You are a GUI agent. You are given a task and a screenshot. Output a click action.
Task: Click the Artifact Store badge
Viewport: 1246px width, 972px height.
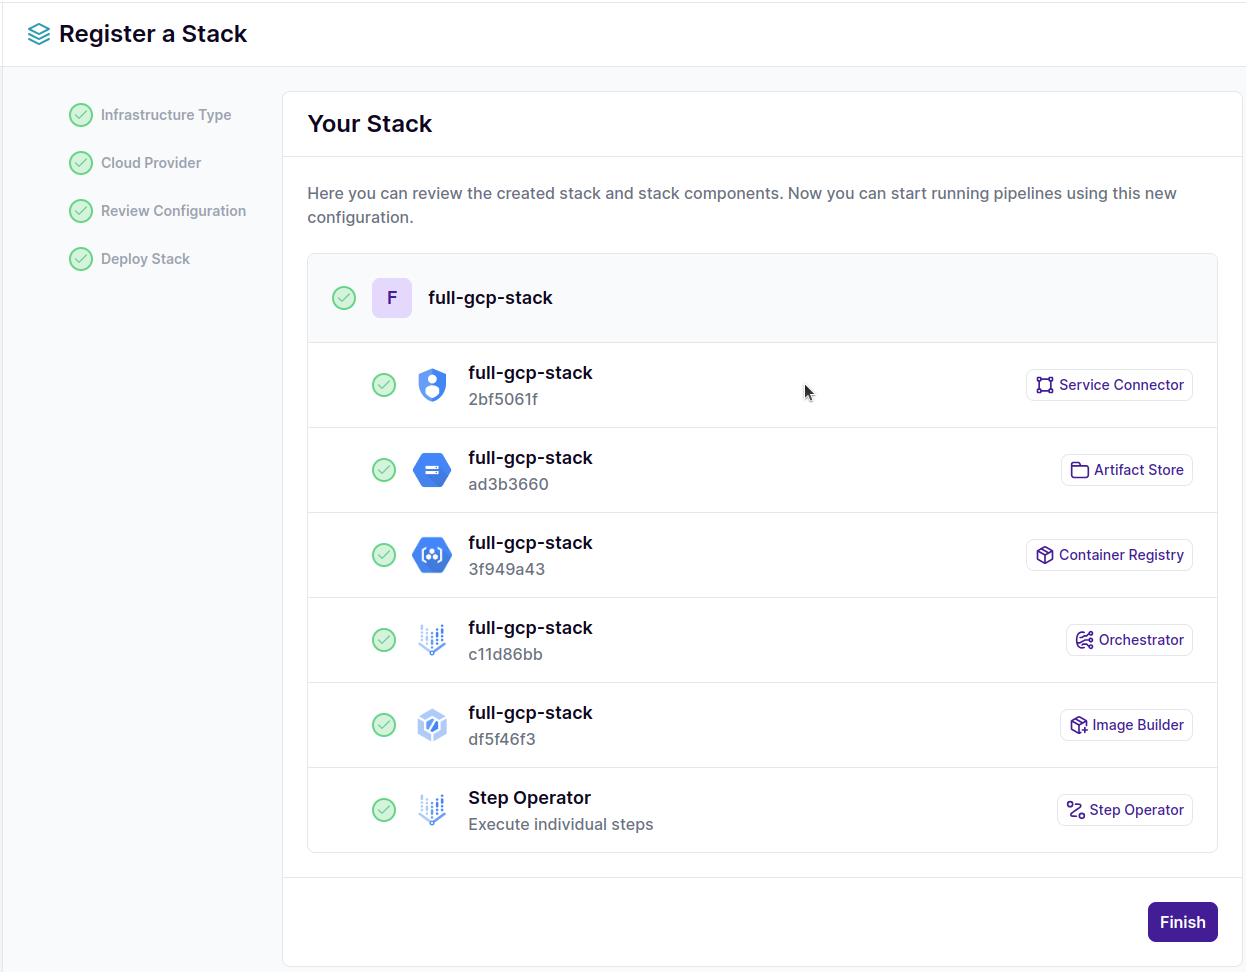click(x=1126, y=470)
